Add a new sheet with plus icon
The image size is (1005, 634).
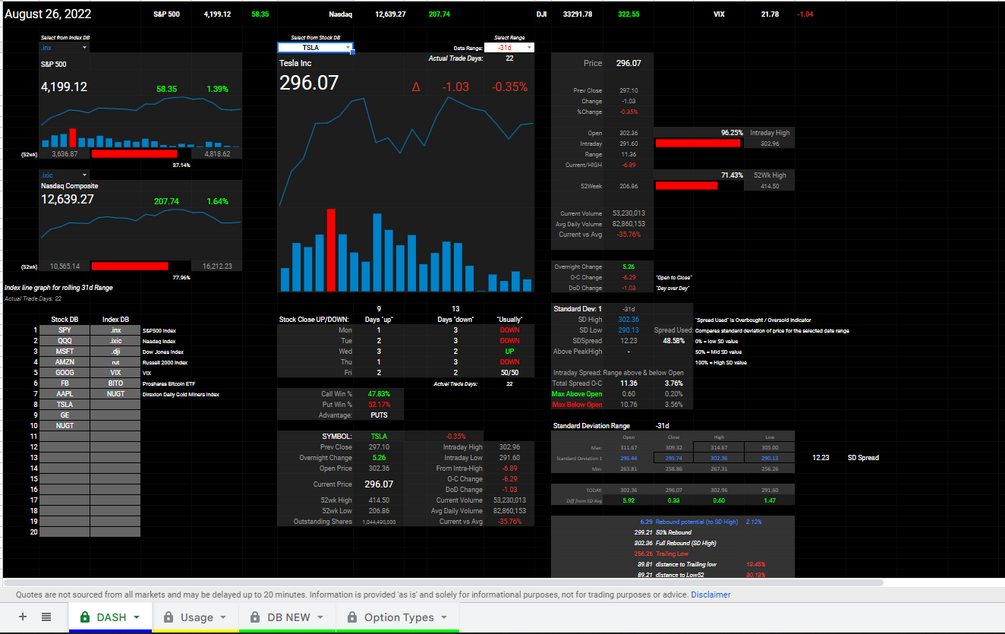click(22, 617)
